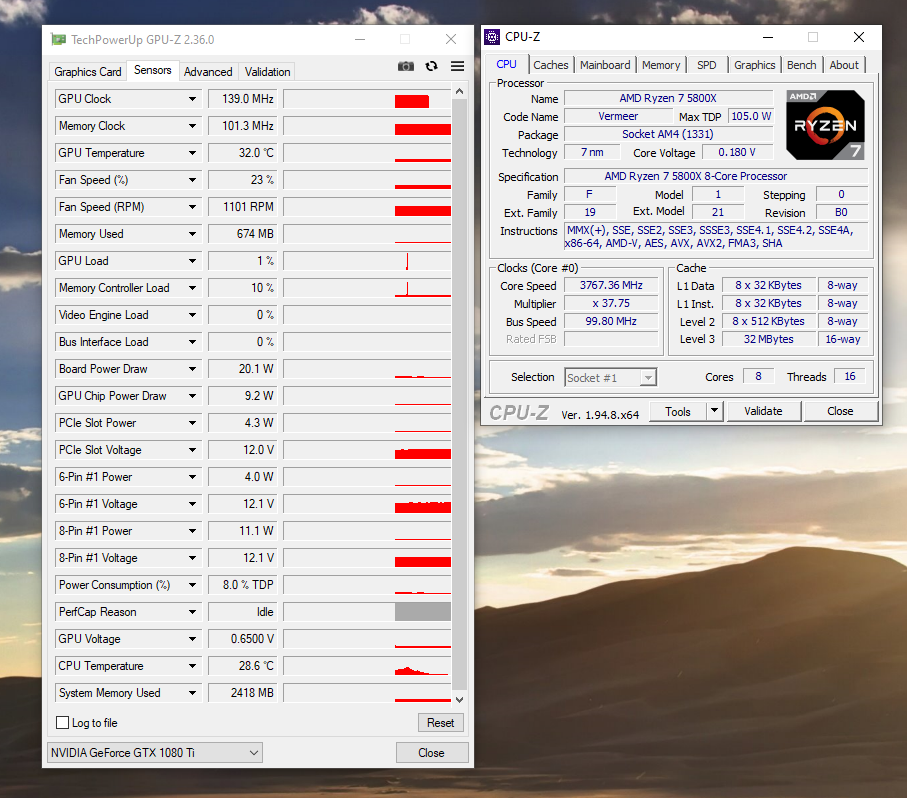This screenshot has width=907, height=798.
Task: Select the CPU tab in CPU-Z
Action: (x=507, y=64)
